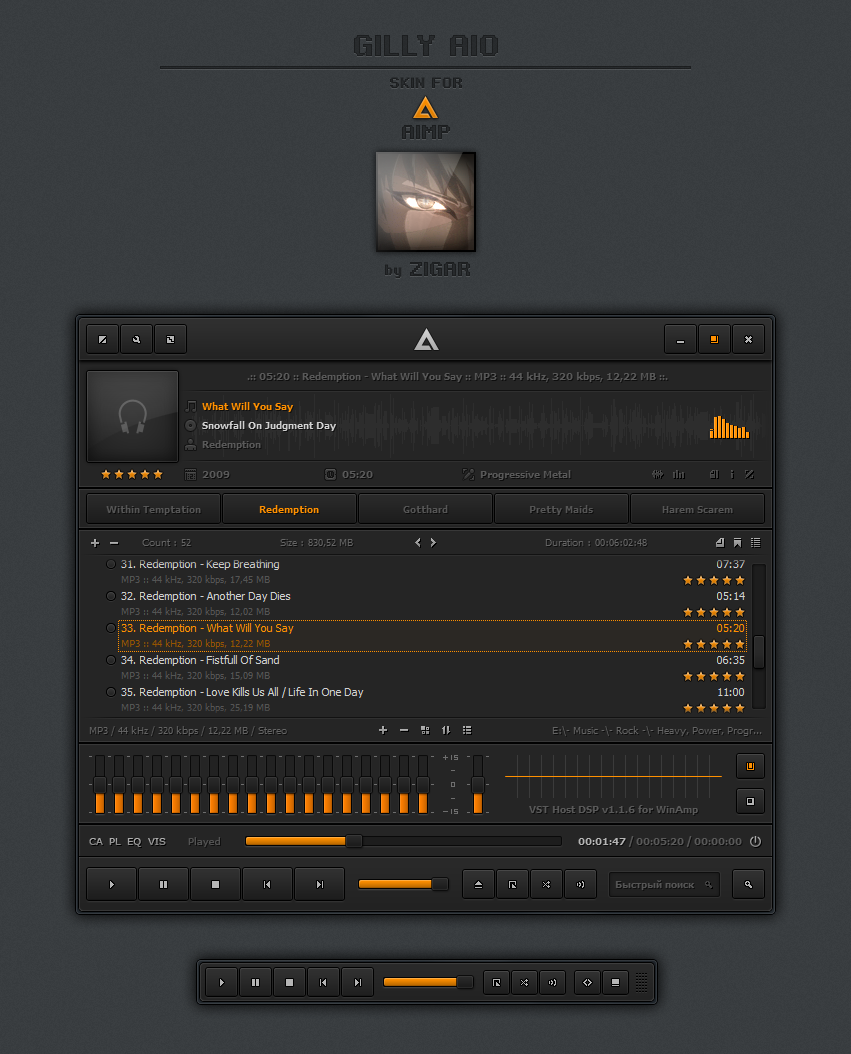Screen dimensions: 851x1054
Task: Click Next track in the main player controls
Action: tap(319, 885)
